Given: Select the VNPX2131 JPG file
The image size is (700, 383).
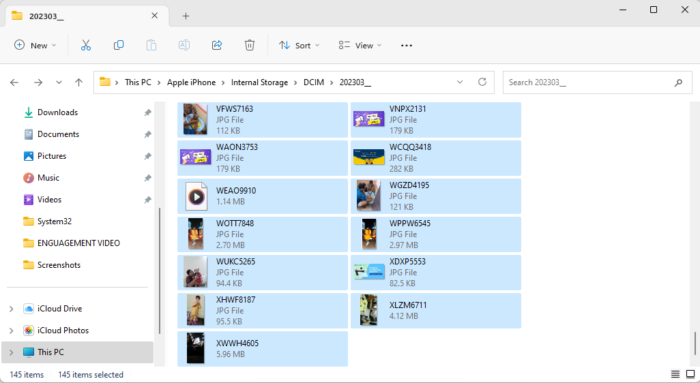Looking at the screenshot, I should tap(436, 120).
